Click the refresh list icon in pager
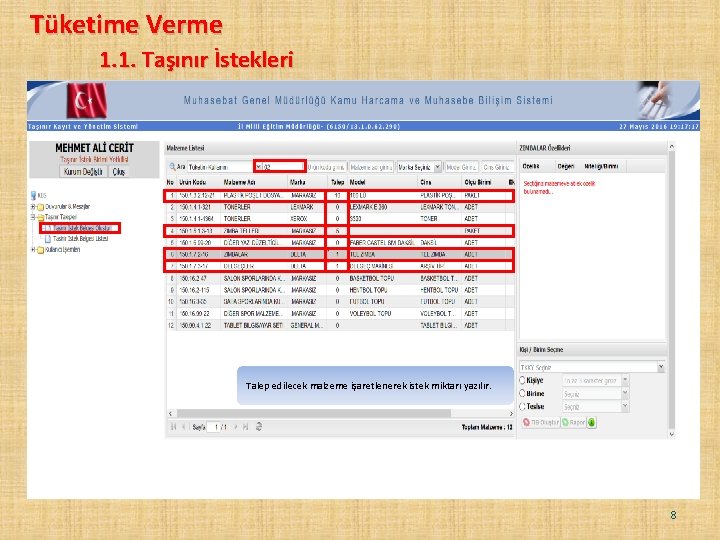 click(259, 427)
